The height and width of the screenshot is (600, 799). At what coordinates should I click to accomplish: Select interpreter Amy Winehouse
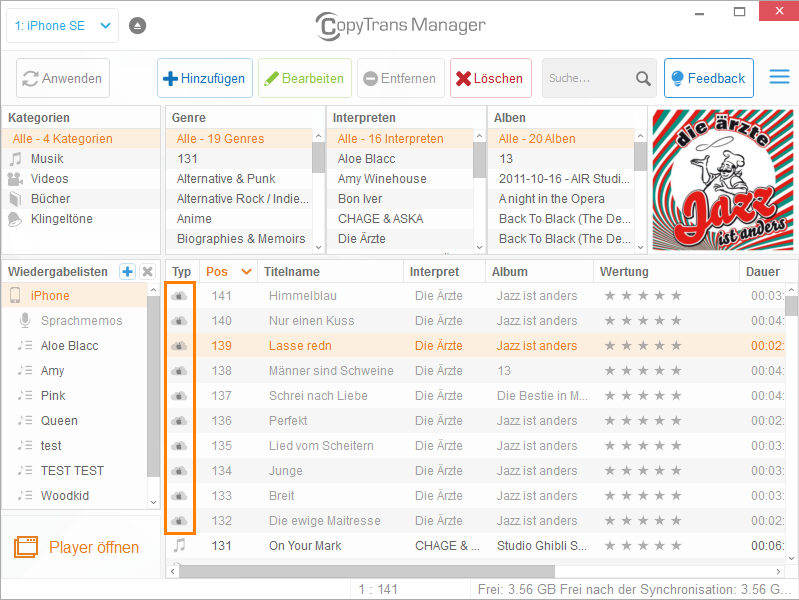400,178
